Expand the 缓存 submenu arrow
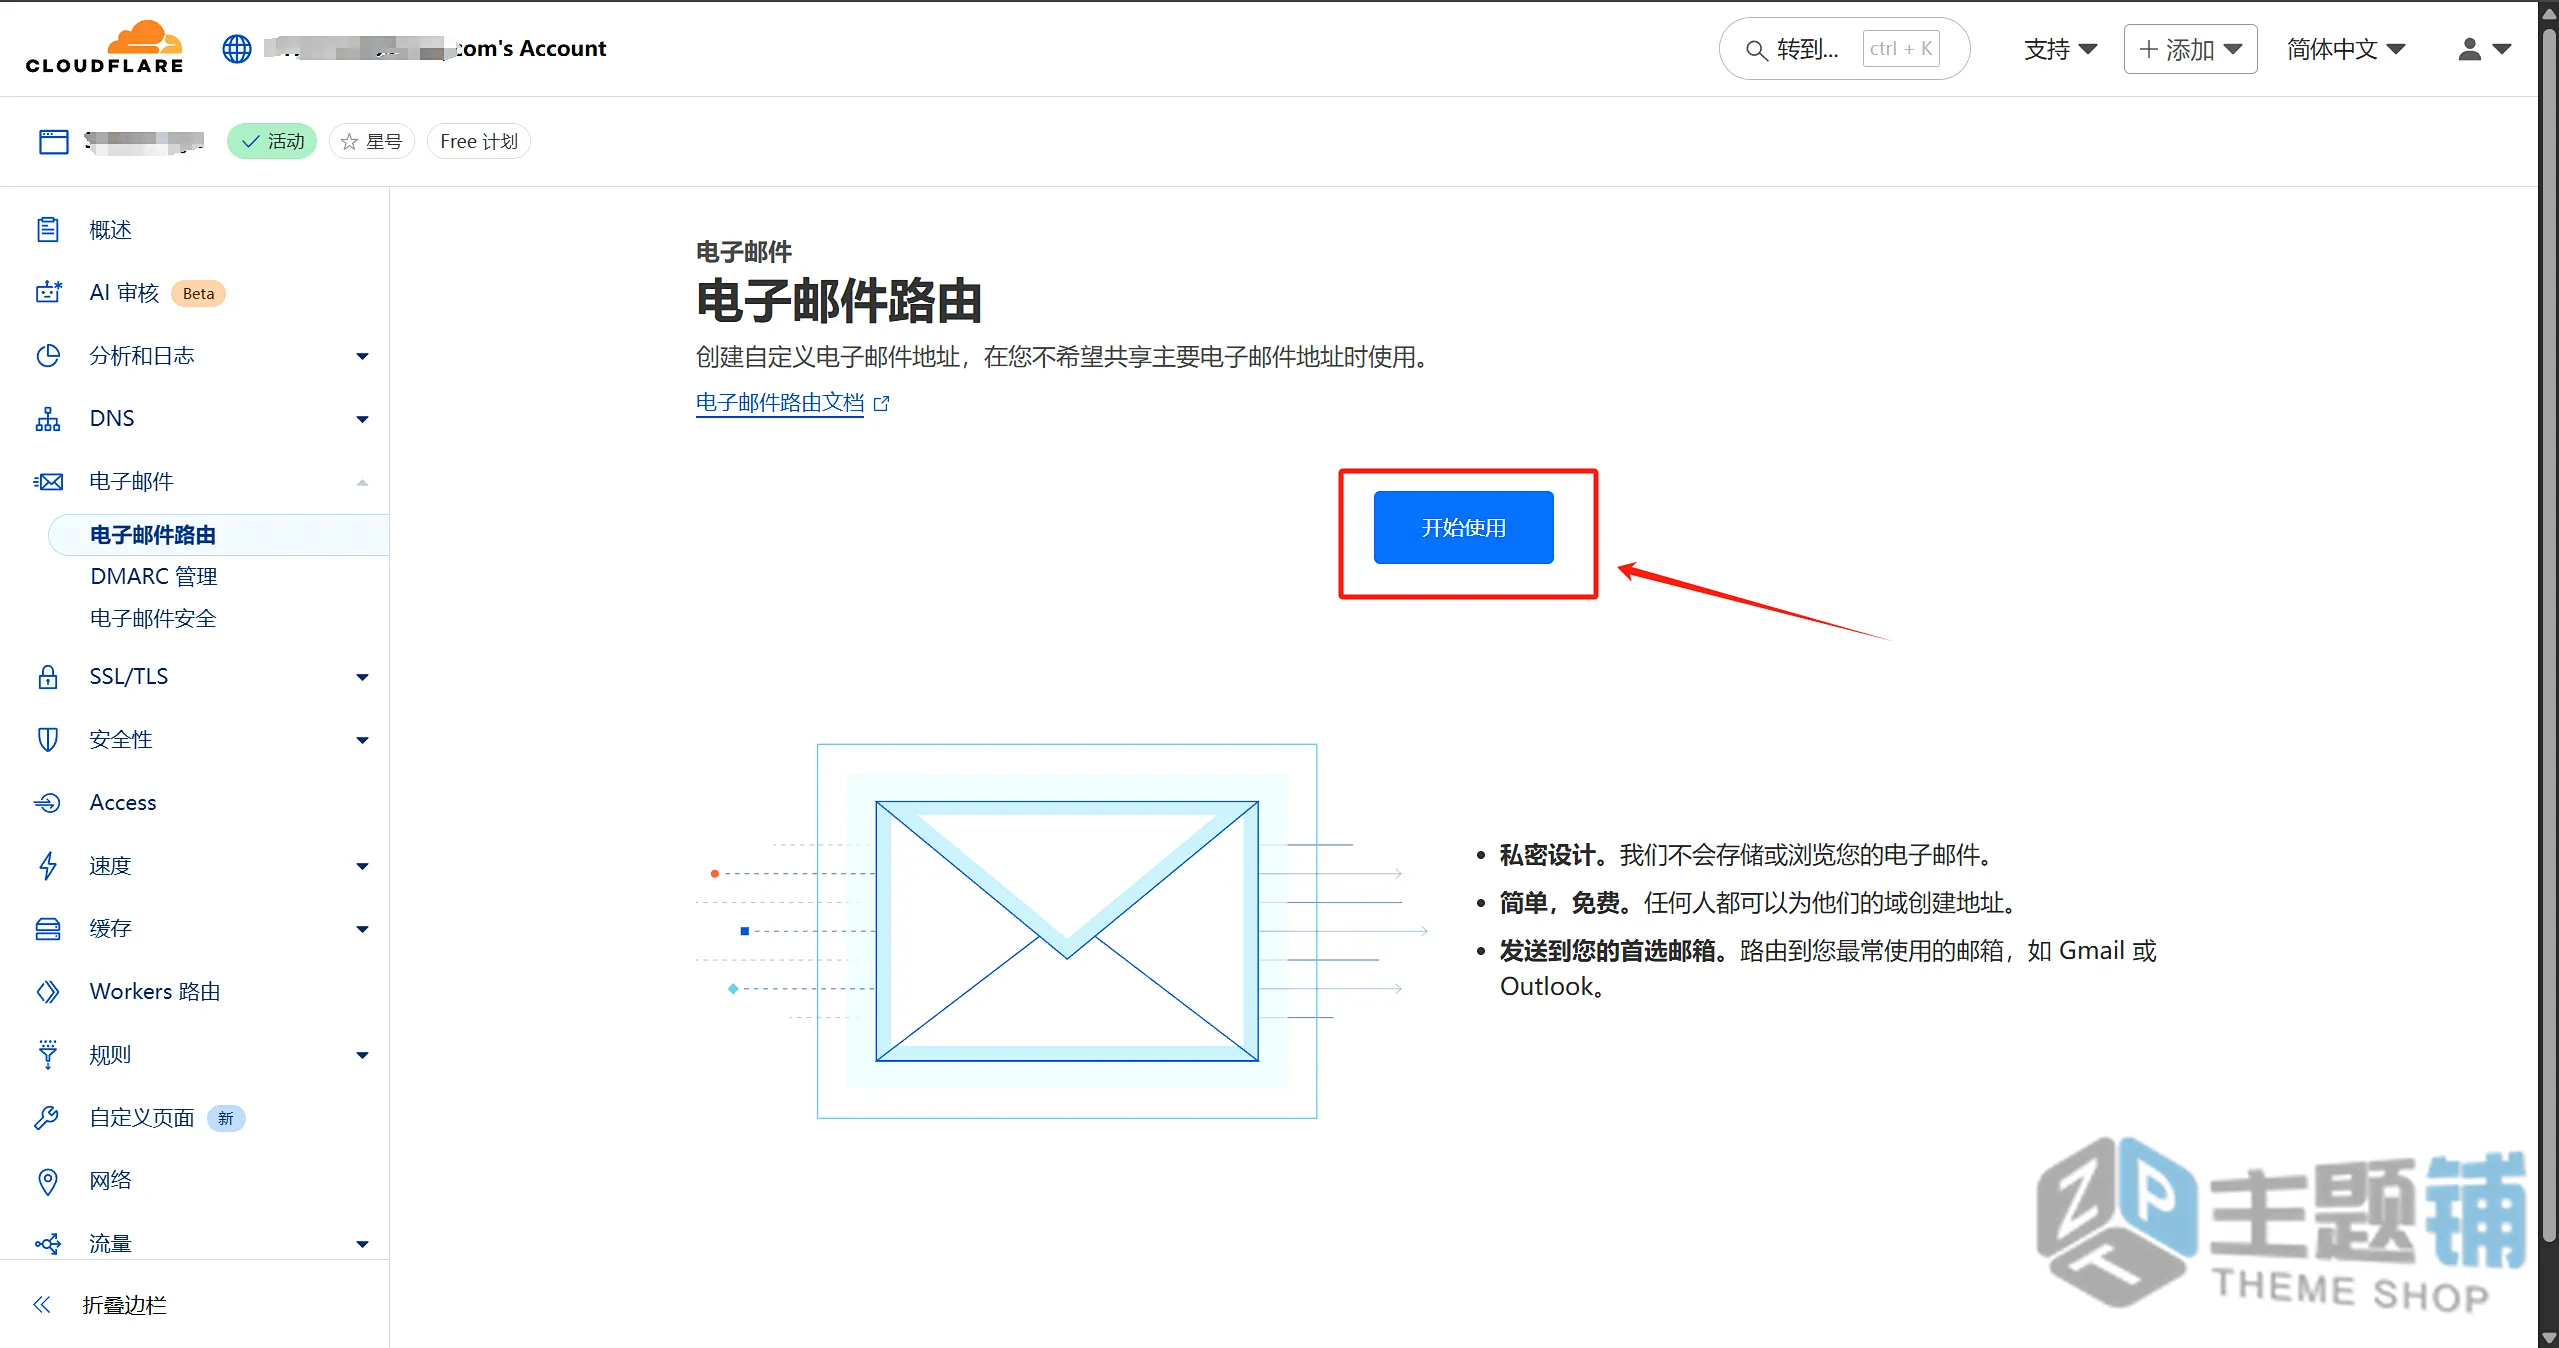2559x1348 pixels. [x=363, y=929]
